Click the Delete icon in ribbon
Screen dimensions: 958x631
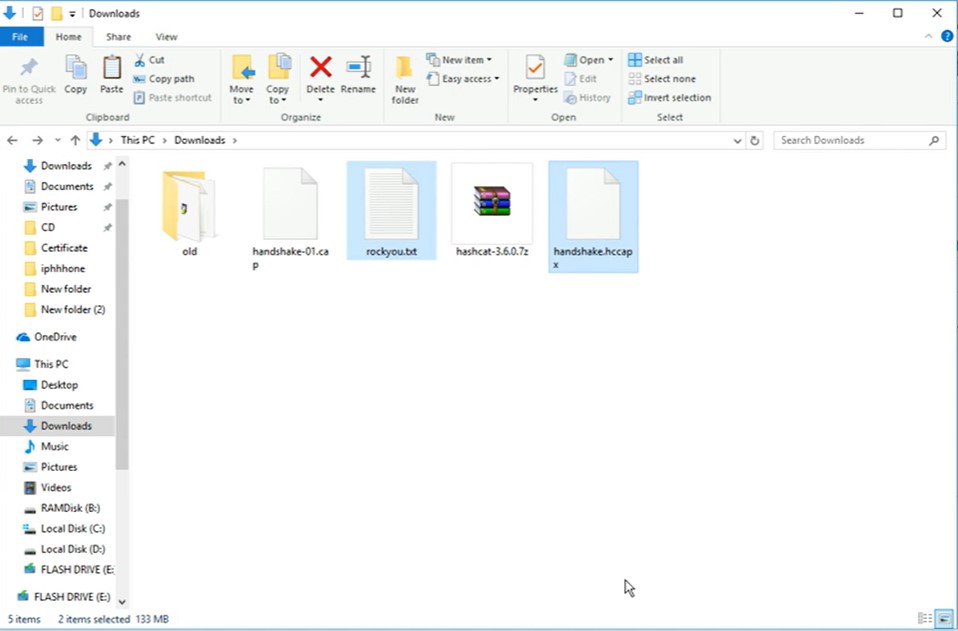tap(320, 76)
